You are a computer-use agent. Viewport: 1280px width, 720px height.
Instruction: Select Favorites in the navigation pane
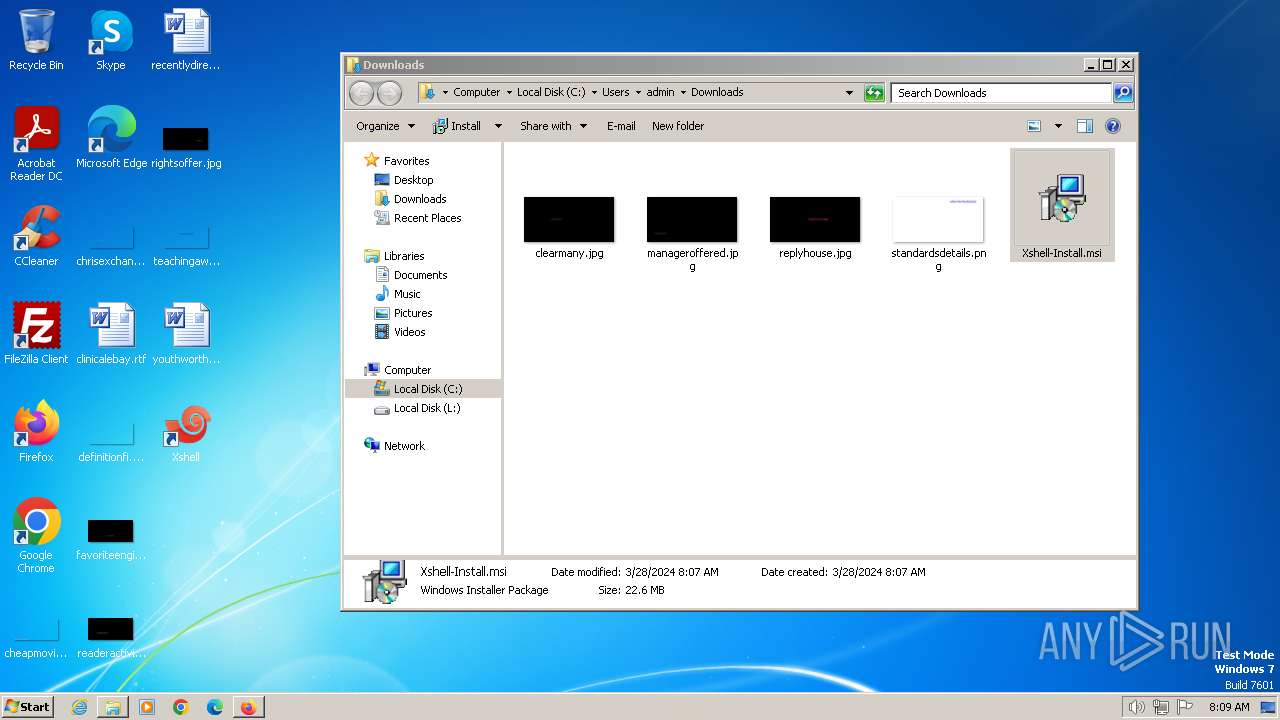click(x=406, y=161)
